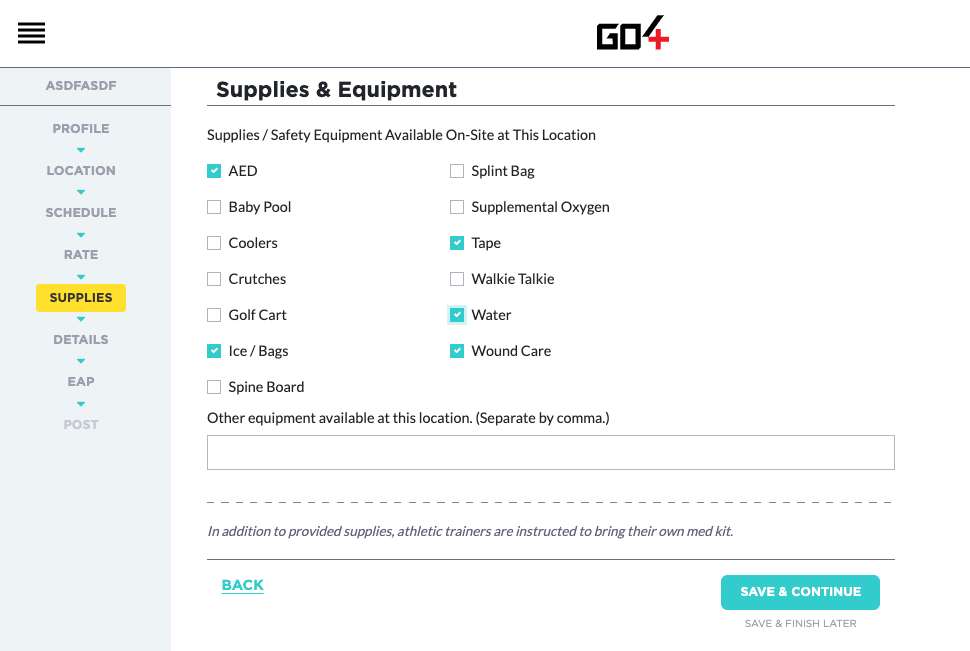Select the Walkie Talkie checkbox
This screenshot has height=651, width=970.
(x=457, y=279)
